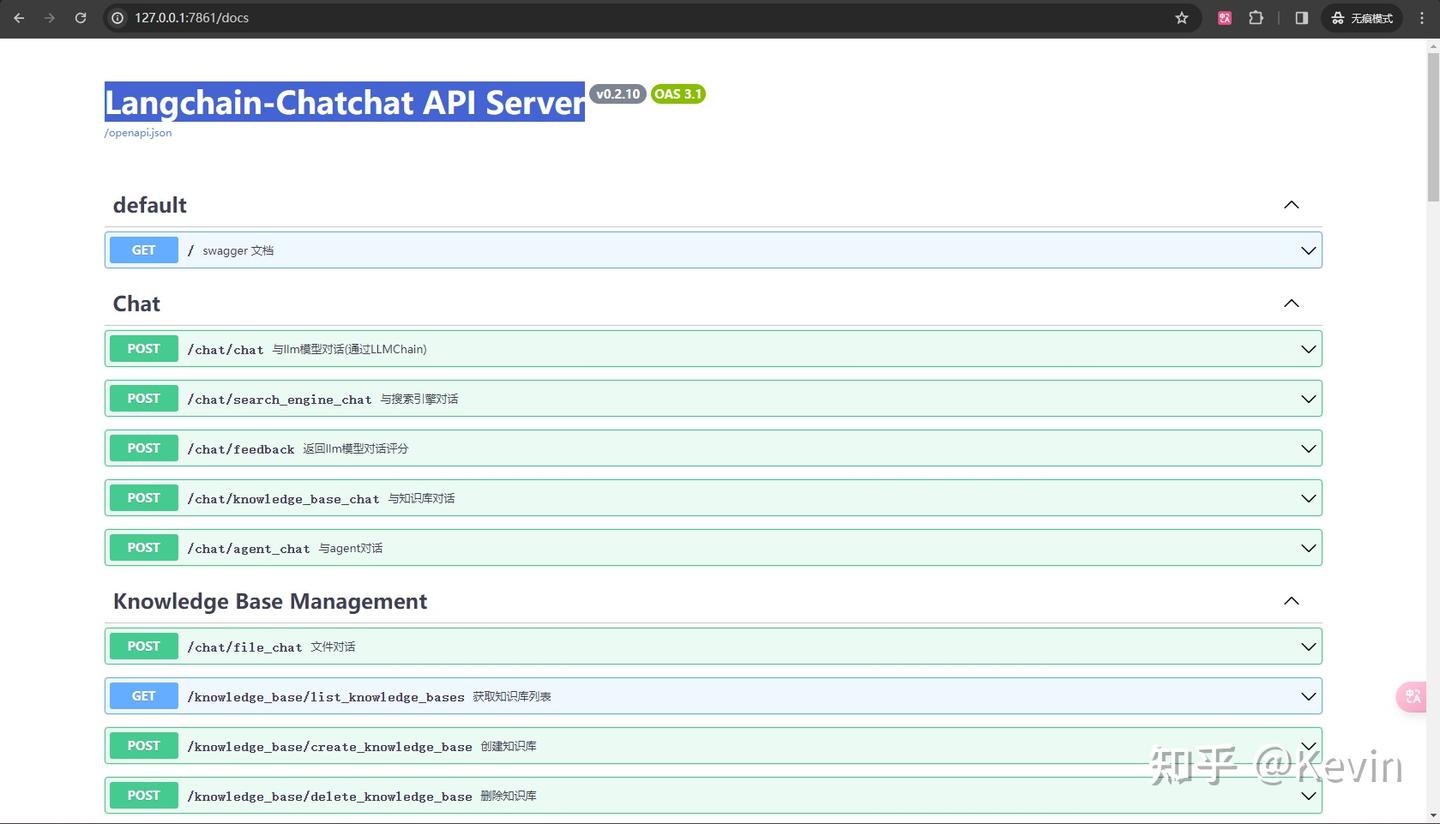Click POST button for /chat/search_engine_chat
Screen dimensions: 1440x824
pyautogui.click(x=144, y=398)
